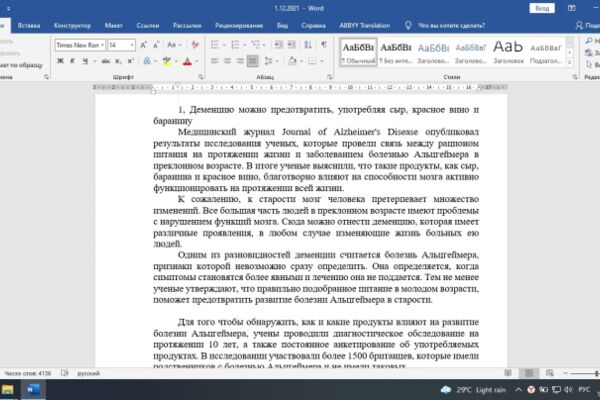Open the Ссылки tab
The height and width of the screenshot is (400, 600).
pyautogui.click(x=148, y=25)
